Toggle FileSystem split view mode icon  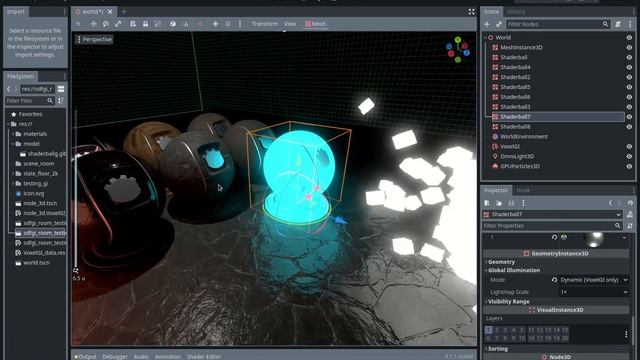pyautogui.click(x=61, y=89)
